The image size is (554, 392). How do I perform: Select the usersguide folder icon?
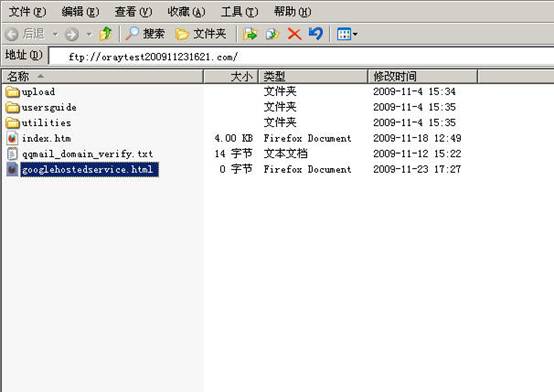(x=13, y=107)
